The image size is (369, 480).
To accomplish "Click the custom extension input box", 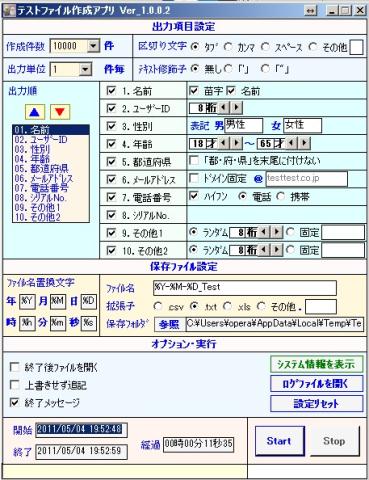I will point(321,307).
